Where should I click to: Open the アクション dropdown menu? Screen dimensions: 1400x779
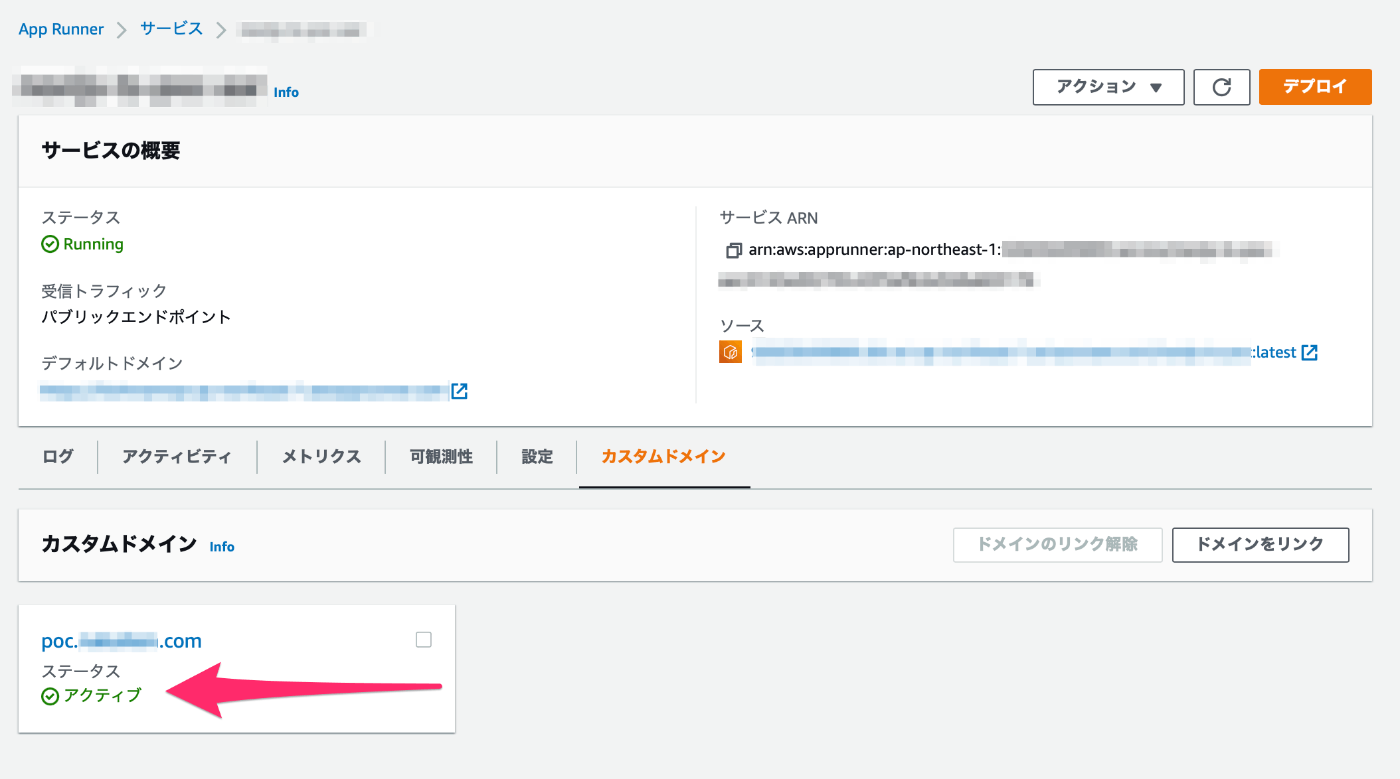1109,87
